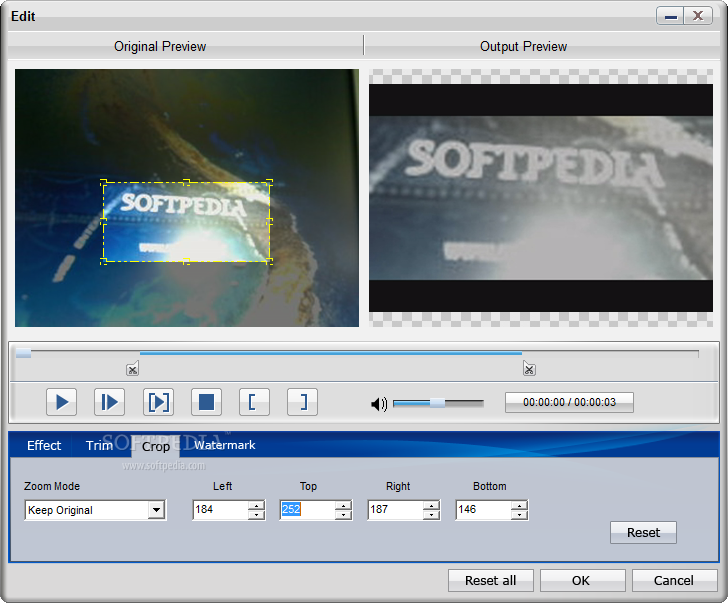This screenshot has width=728, height=603.
Task: Set trim start with left bracket button
Action: pyautogui.click(x=254, y=402)
